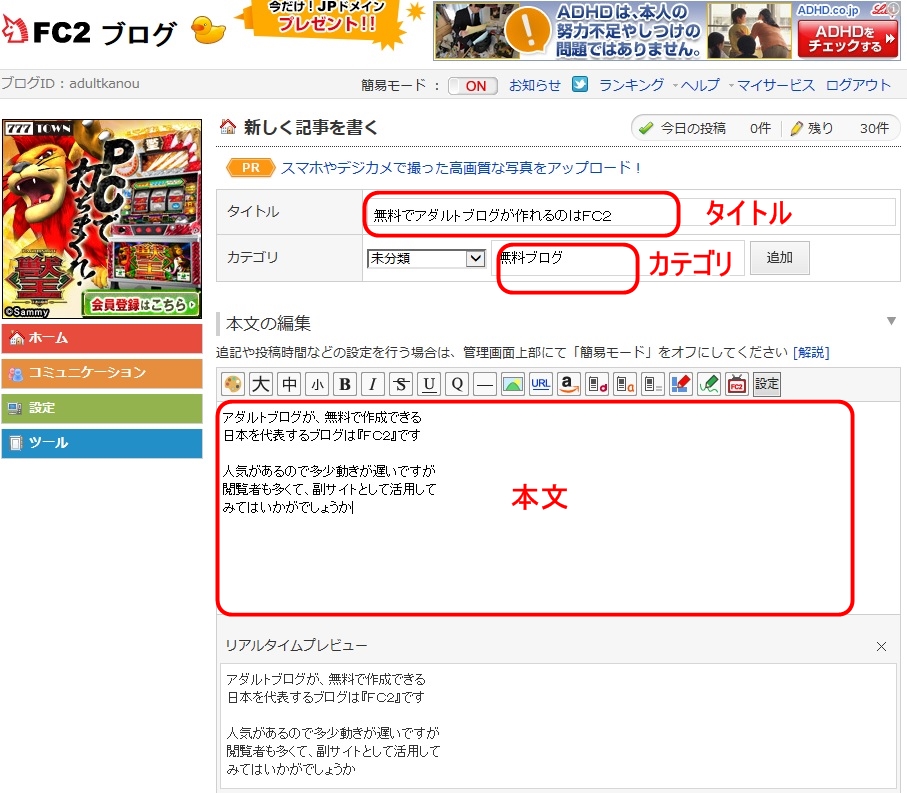Open マイサービス link
Viewport: 907px width, 793px height.
click(776, 86)
